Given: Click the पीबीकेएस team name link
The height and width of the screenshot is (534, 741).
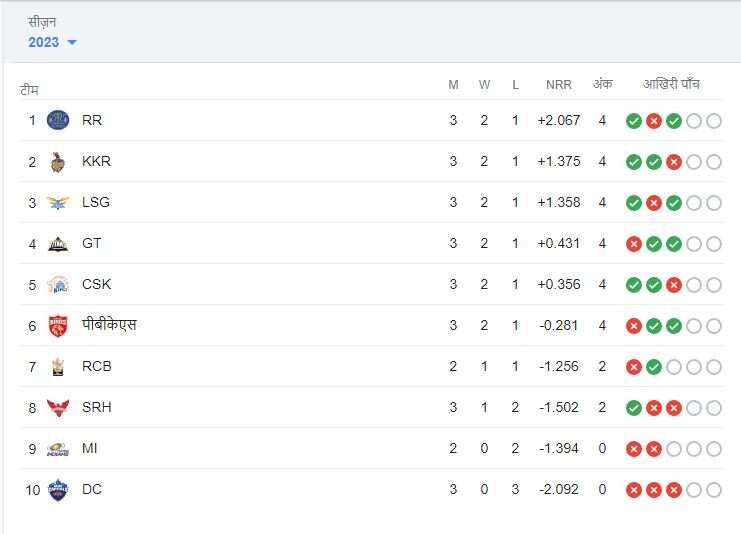Looking at the screenshot, I should pyautogui.click(x=109, y=326).
